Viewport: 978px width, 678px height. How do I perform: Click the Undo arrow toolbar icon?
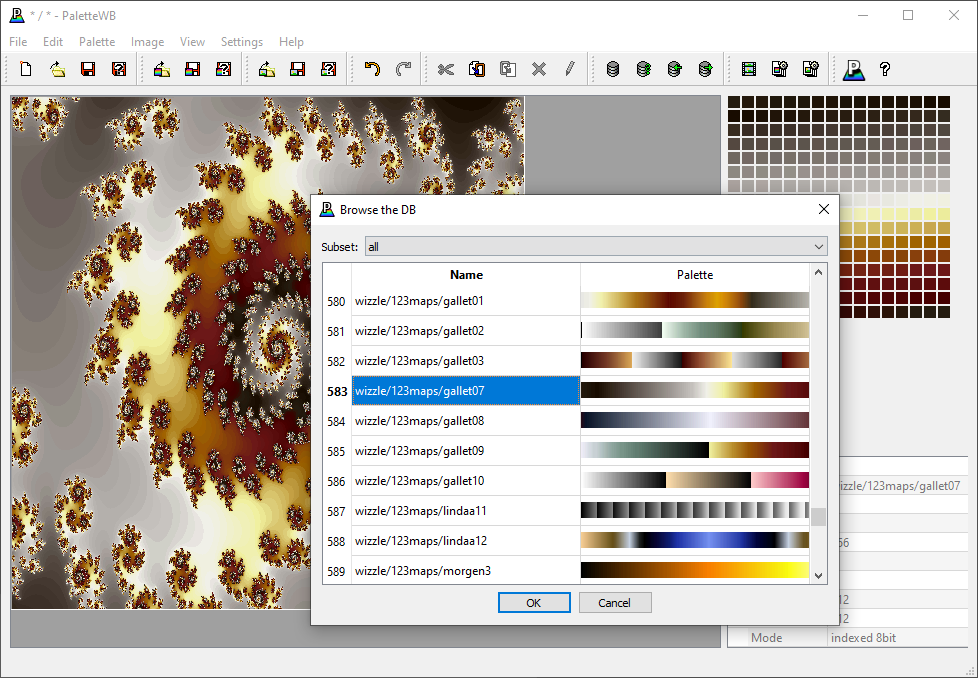click(372, 69)
